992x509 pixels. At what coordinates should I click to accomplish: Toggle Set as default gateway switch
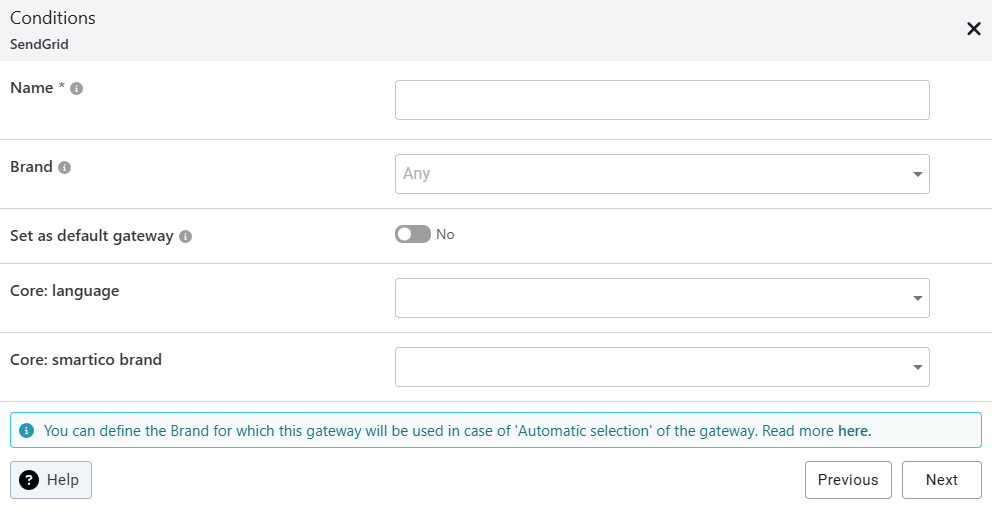point(412,234)
